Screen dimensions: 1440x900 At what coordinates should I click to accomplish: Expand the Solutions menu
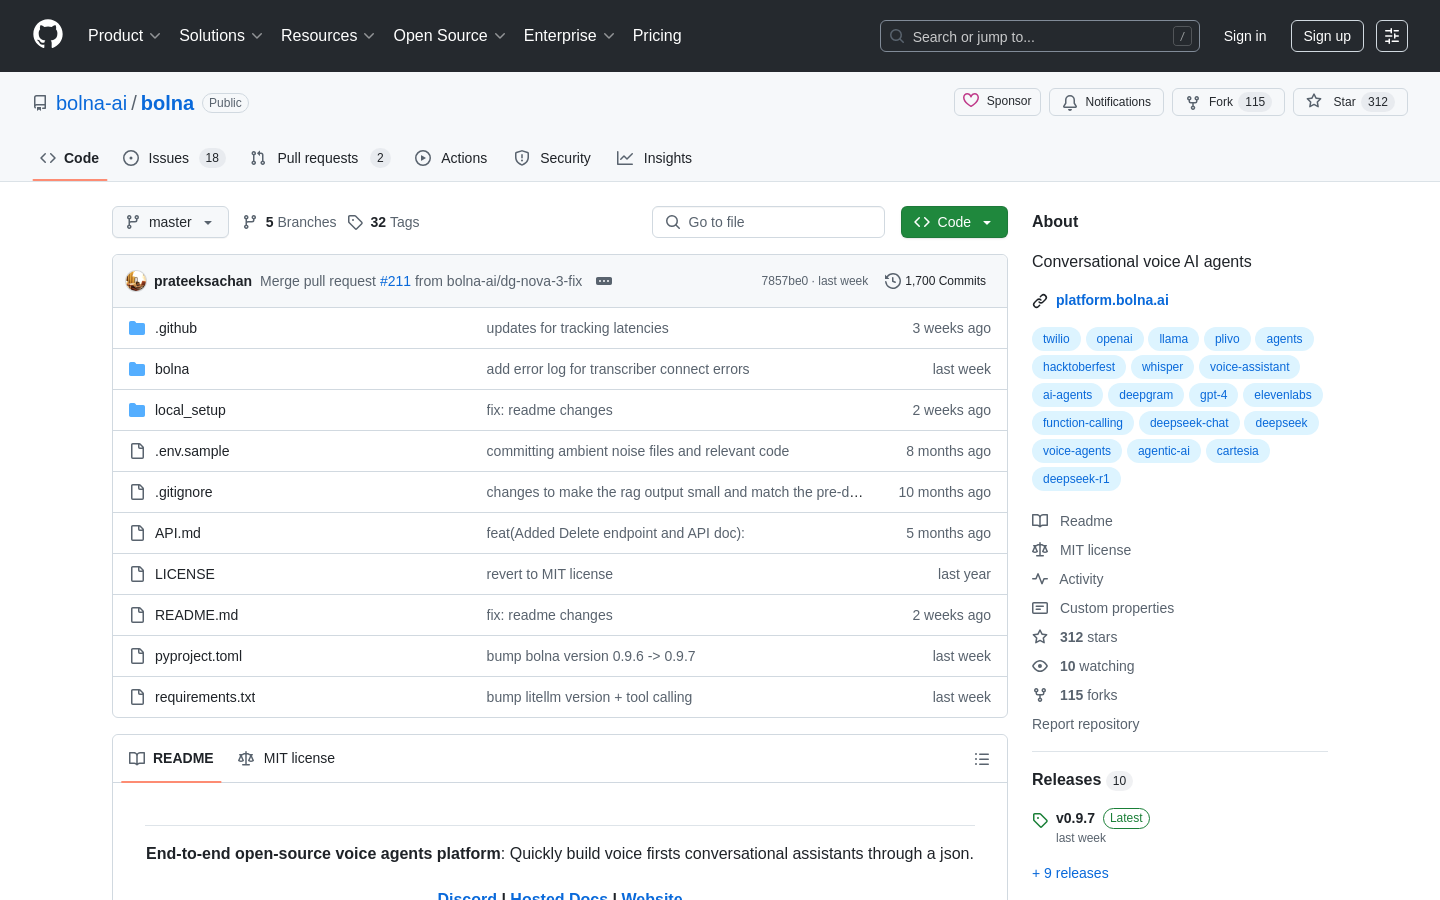coord(221,36)
